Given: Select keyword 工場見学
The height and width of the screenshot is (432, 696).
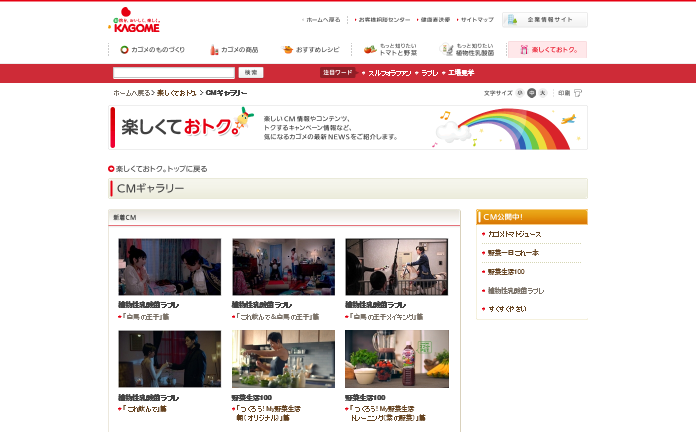Looking at the screenshot, I should tap(461, 73).
